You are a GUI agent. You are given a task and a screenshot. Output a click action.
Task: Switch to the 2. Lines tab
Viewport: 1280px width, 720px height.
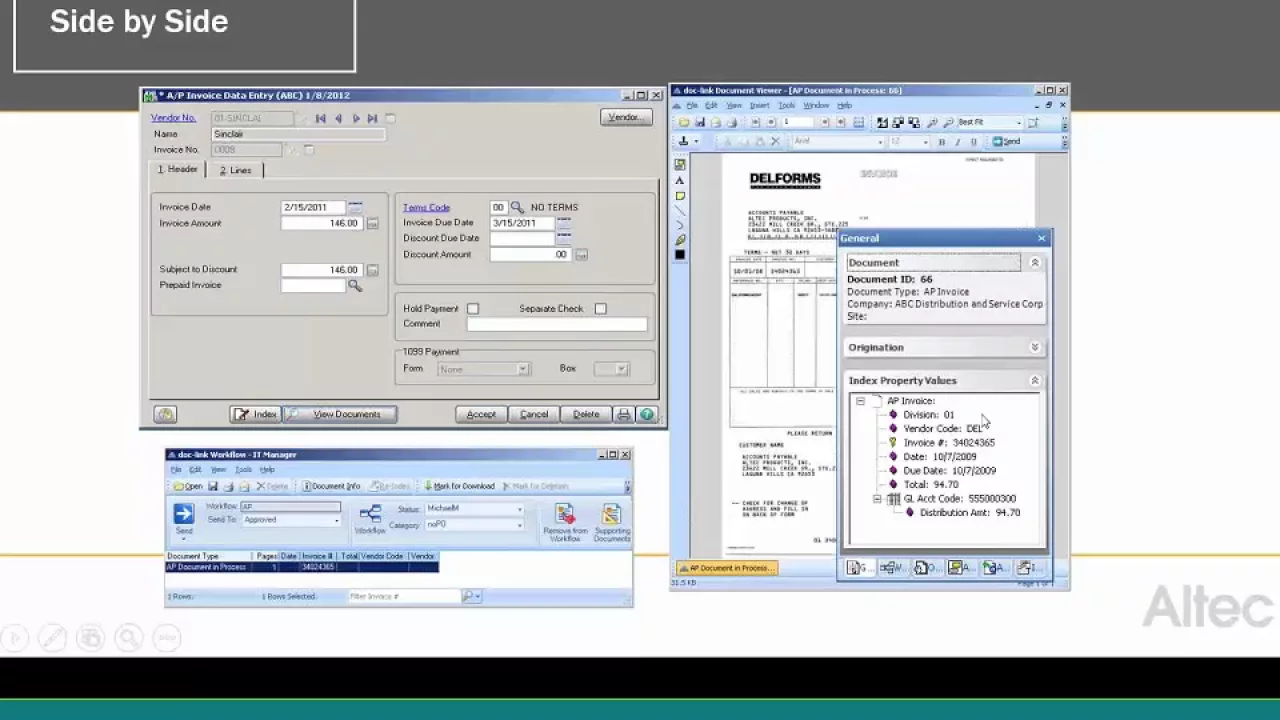[x=236, y=170]
